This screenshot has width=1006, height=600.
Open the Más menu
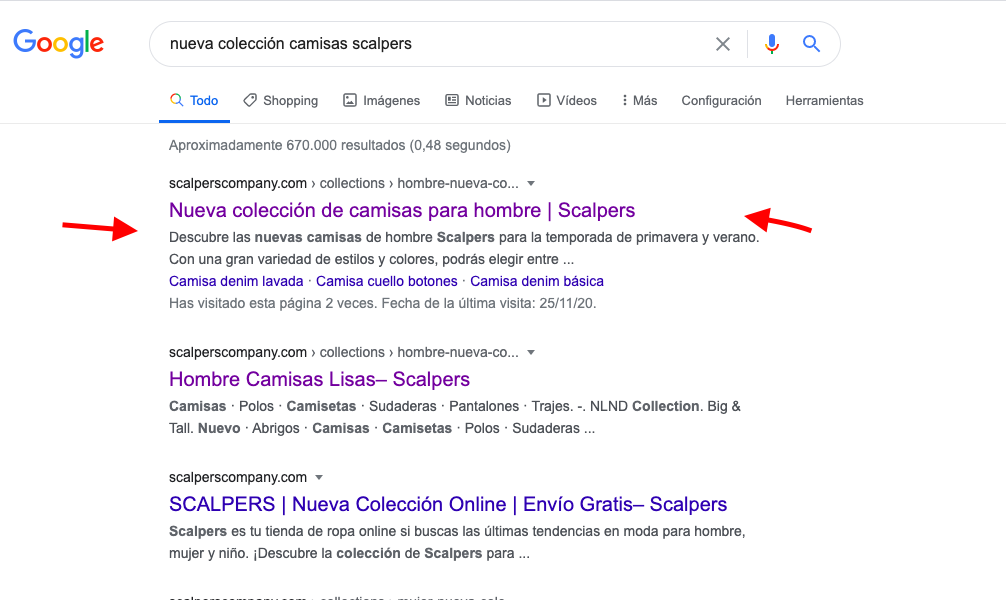[638, 100]
